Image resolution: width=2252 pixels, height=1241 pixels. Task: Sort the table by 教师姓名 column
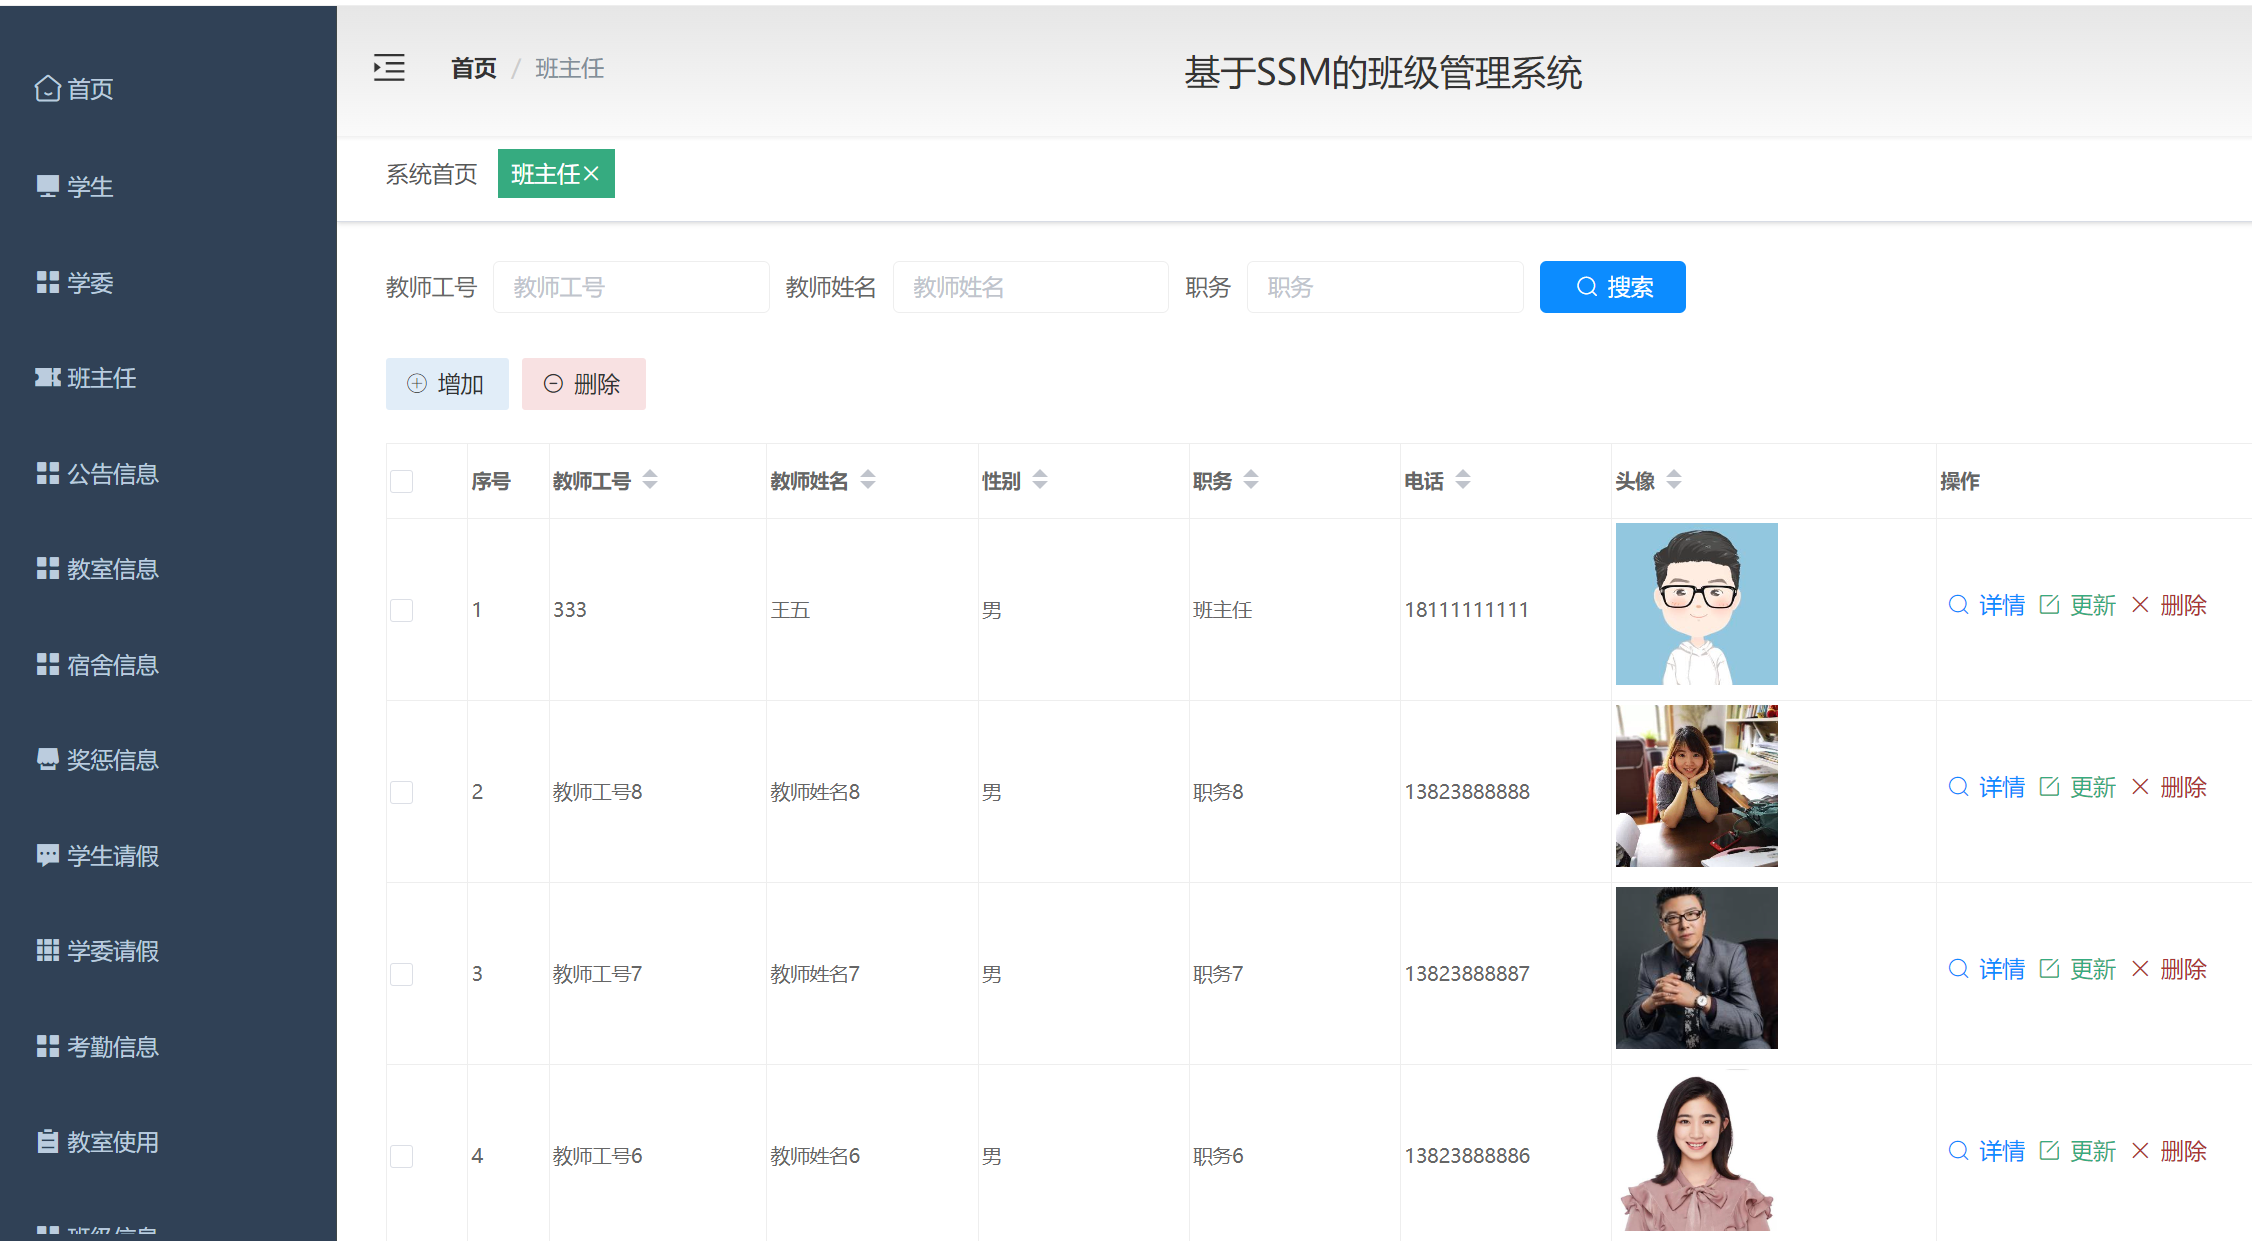click(868, 480)
